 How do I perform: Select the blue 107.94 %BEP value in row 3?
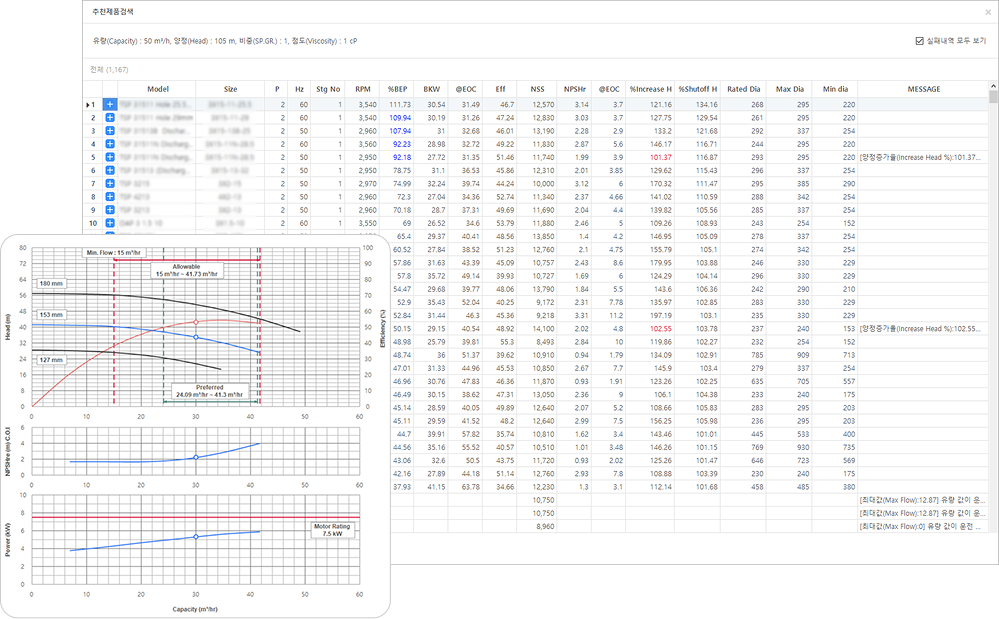point(400,131)
